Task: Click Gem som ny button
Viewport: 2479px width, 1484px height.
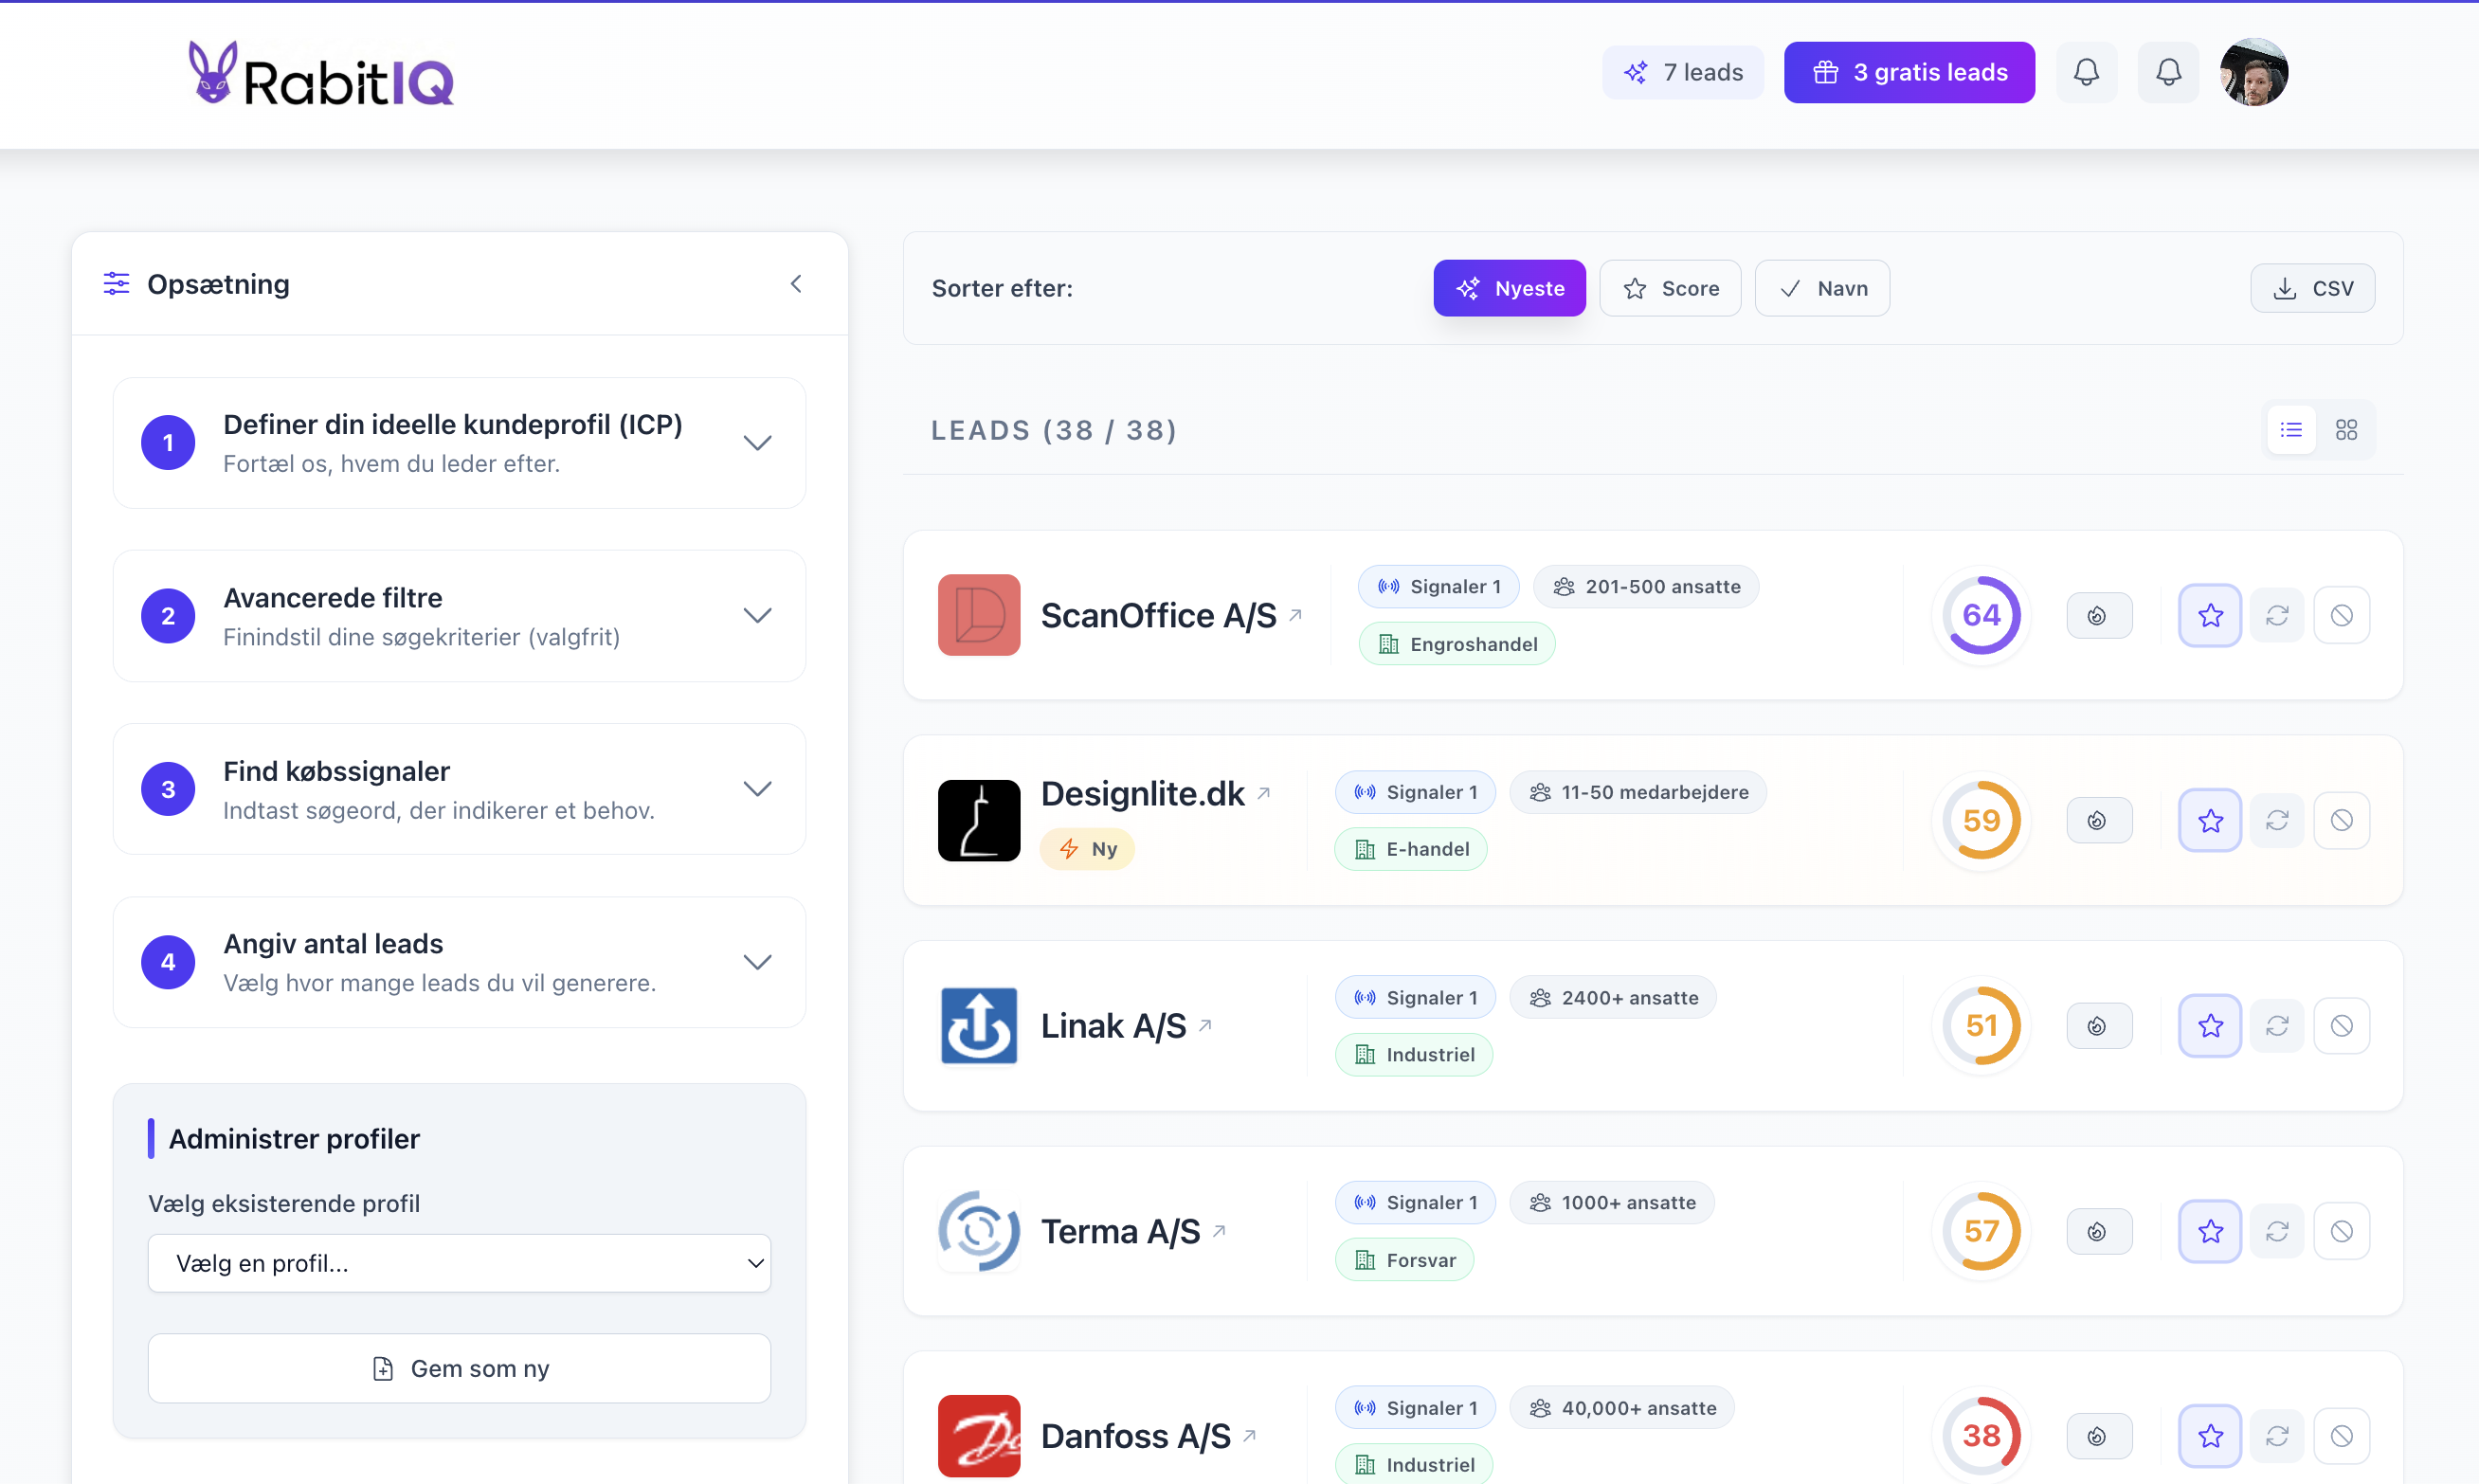Action: [x=459, y=1368]
